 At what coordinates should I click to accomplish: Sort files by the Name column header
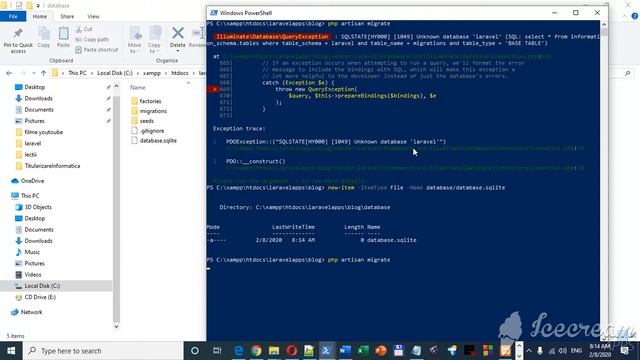pos(138,87)
